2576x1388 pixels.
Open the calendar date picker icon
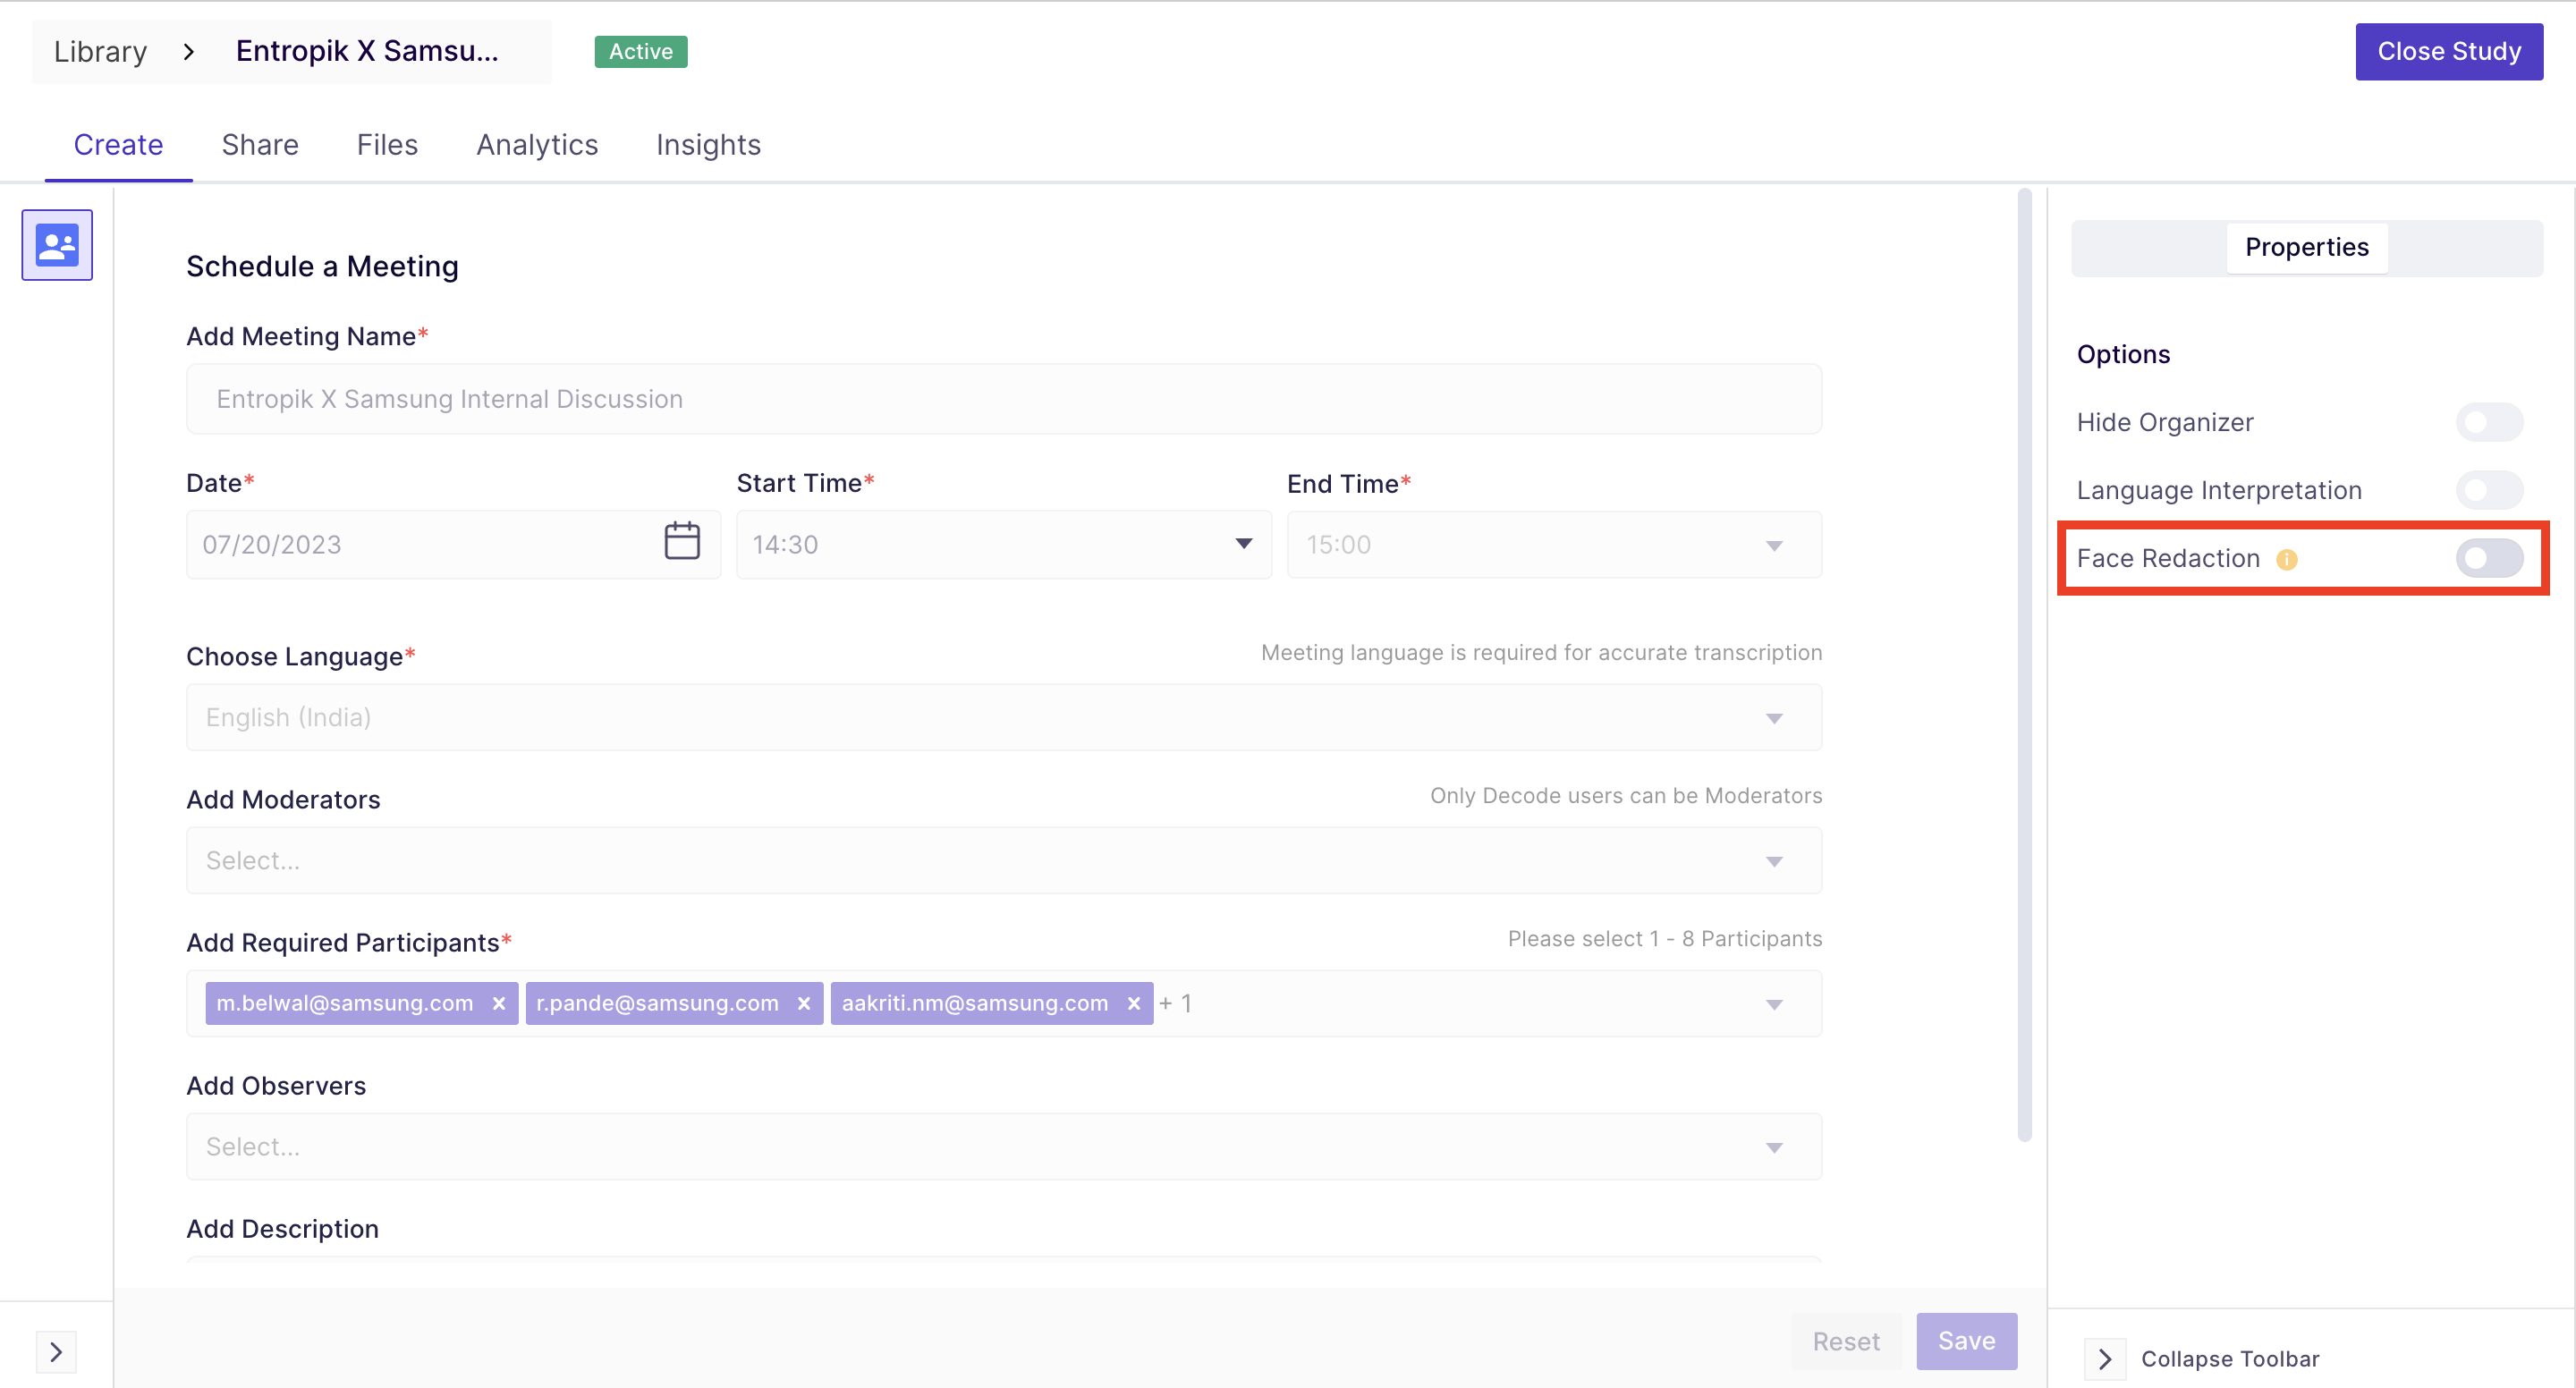tap(682, 542)
